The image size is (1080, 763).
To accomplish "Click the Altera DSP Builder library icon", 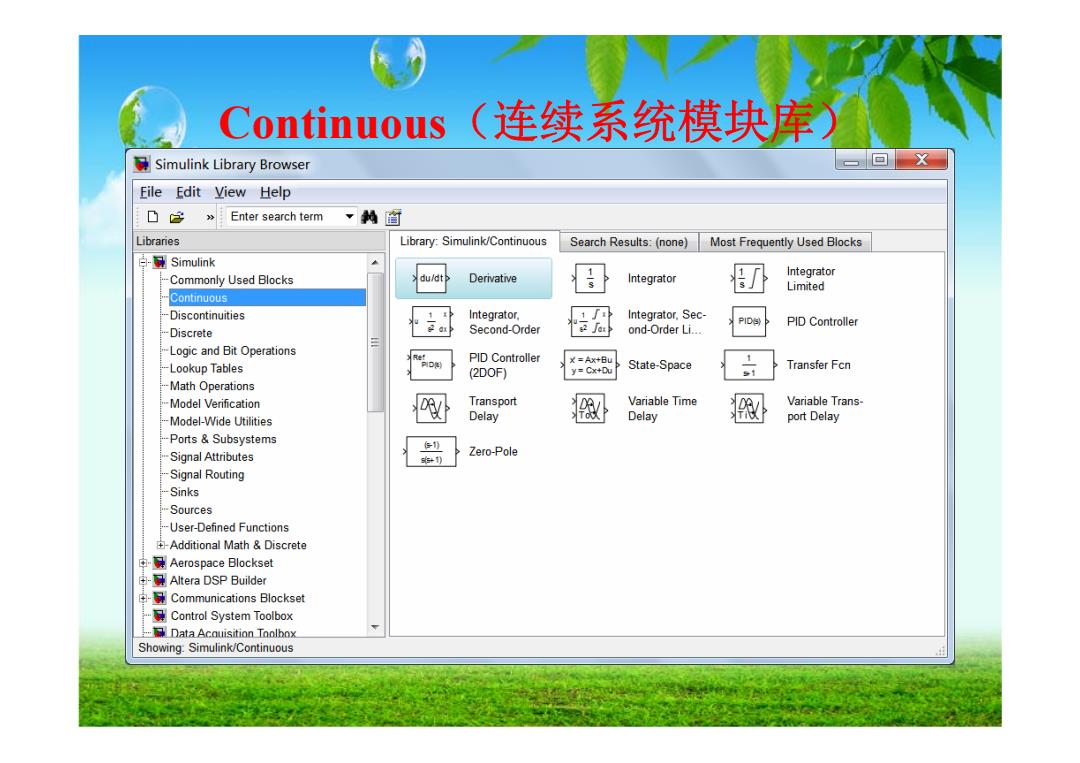I will [x=160, y=581].
